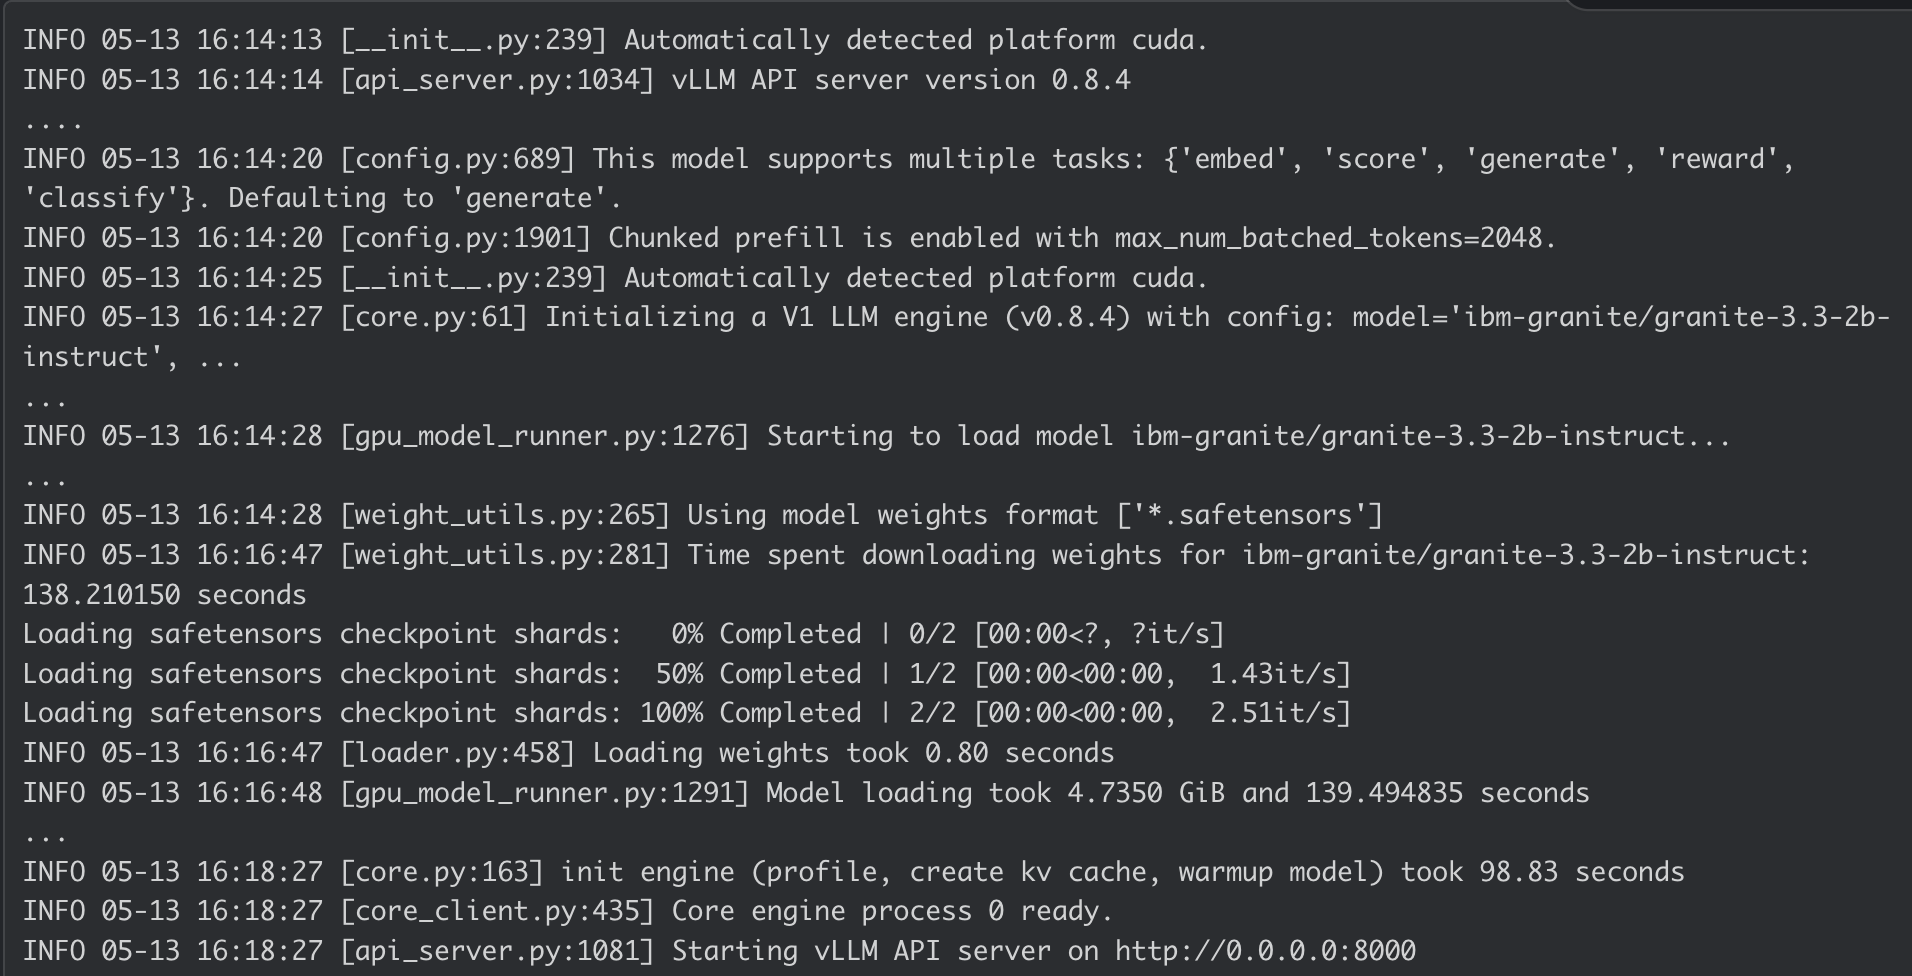
Task: Click the api_server.py:1034 source reference
Action: (x=497, y=80)
